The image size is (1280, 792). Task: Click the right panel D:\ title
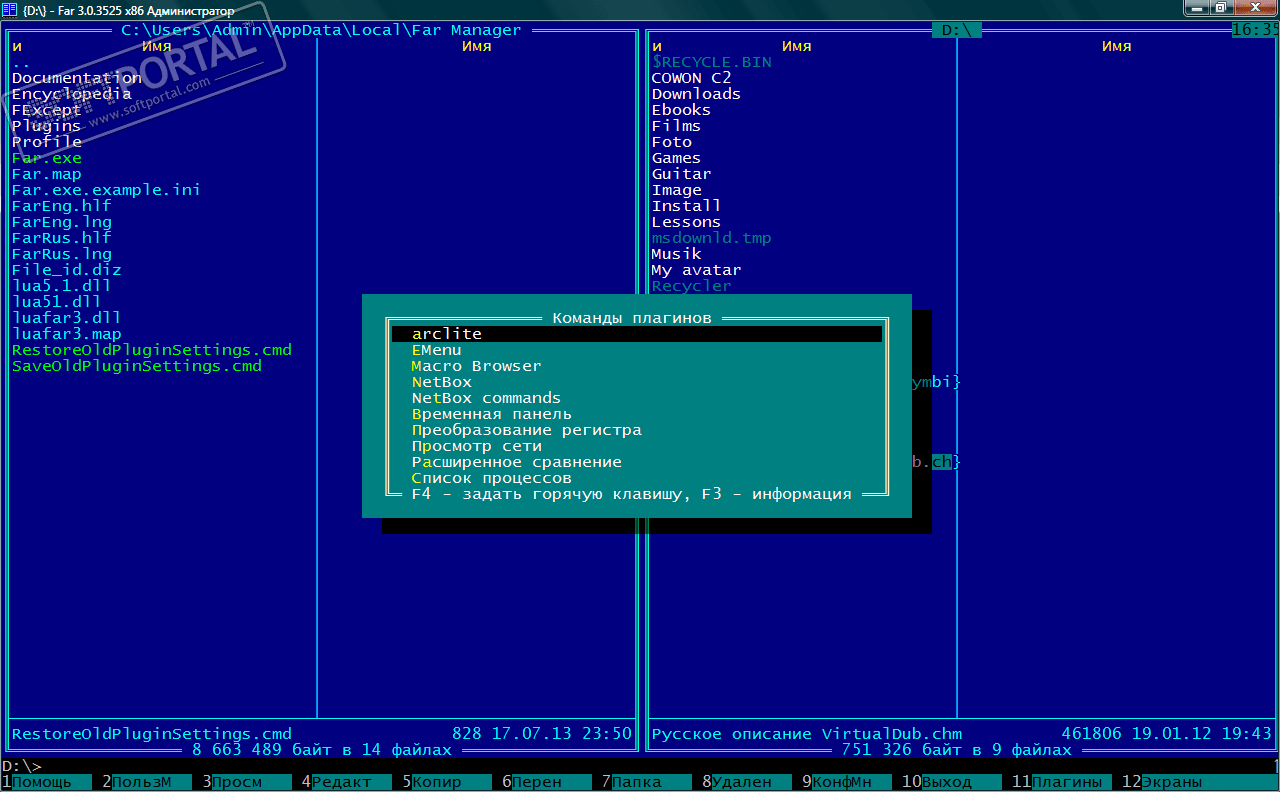pos(957,30)
